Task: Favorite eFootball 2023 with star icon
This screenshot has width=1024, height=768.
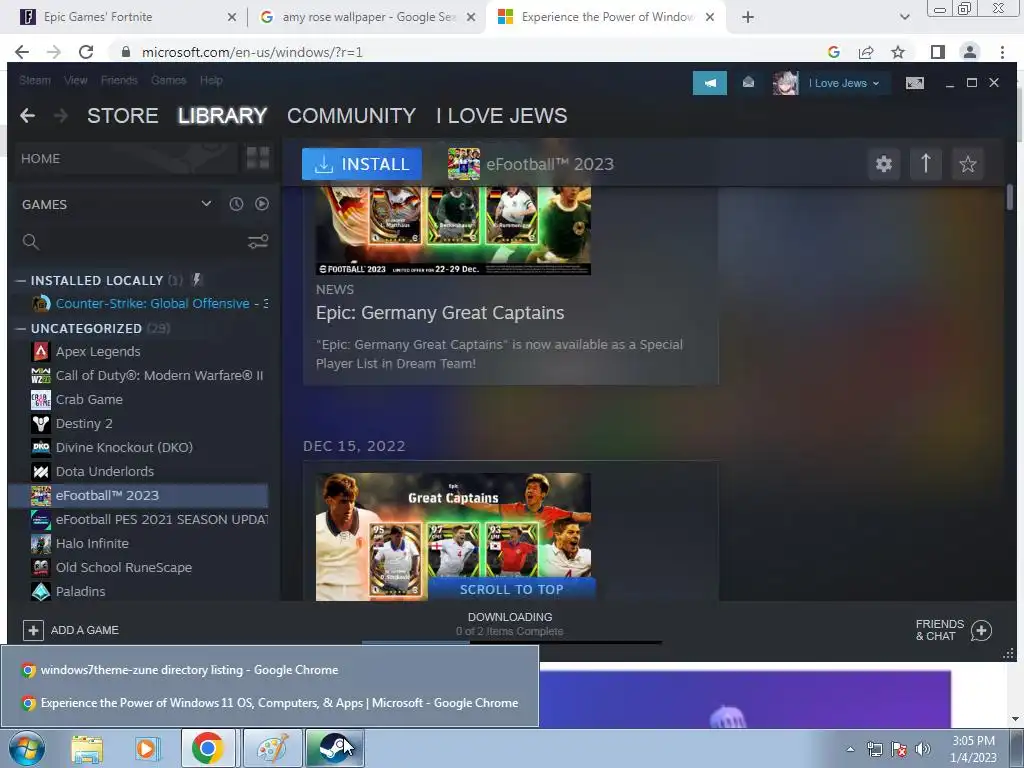Action: point(968,164)
